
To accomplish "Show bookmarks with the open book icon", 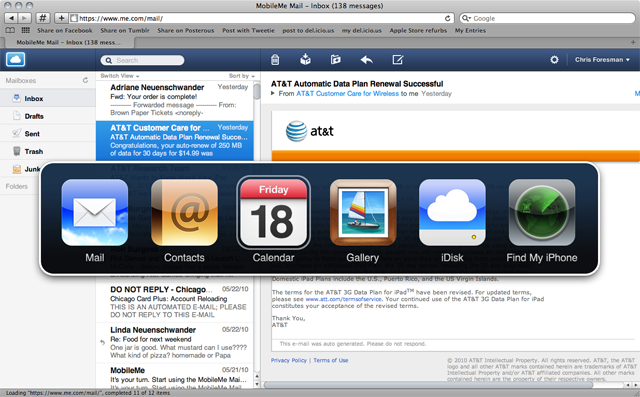I will coord(10,30).
